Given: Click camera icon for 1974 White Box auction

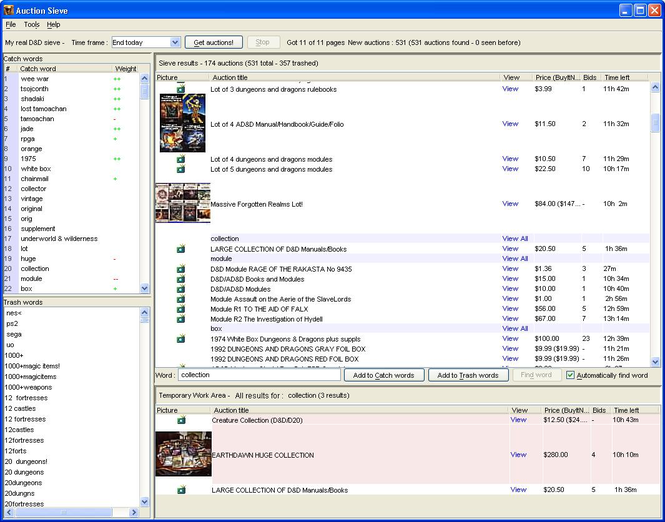Looking at the screenshot, I should 181,339.
